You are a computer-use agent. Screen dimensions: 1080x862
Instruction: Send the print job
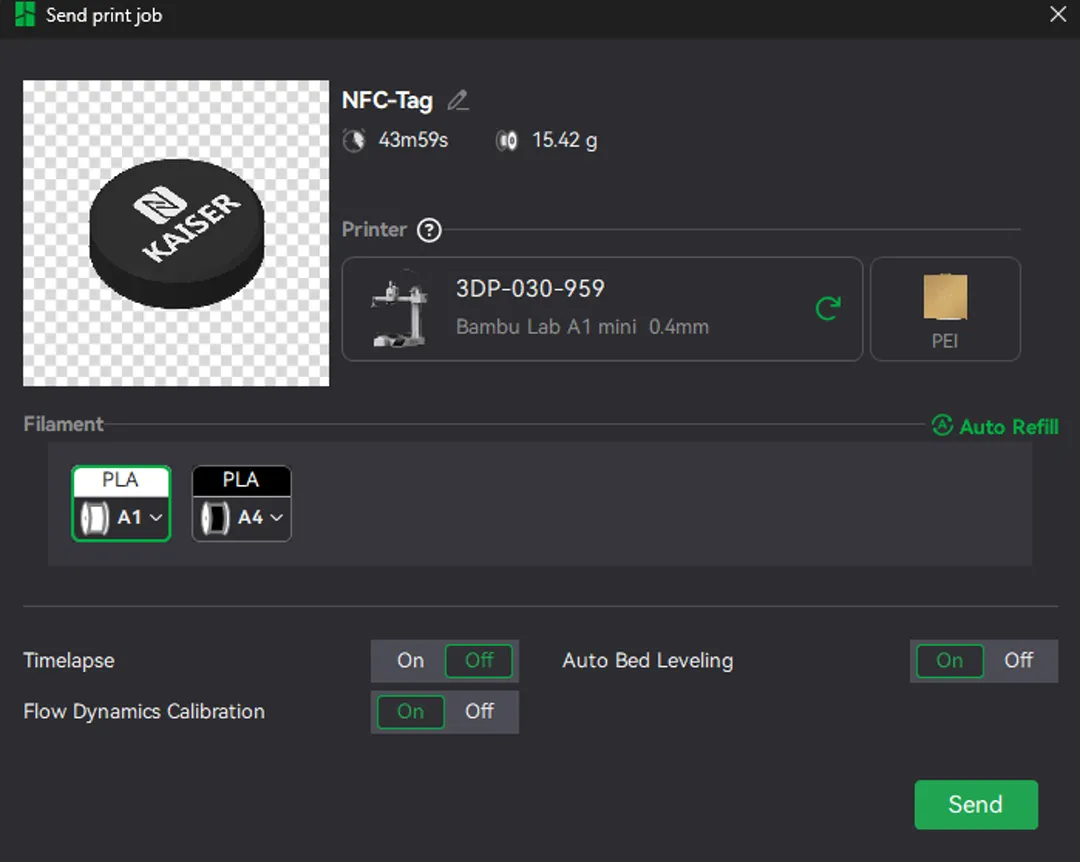point(976,805)
